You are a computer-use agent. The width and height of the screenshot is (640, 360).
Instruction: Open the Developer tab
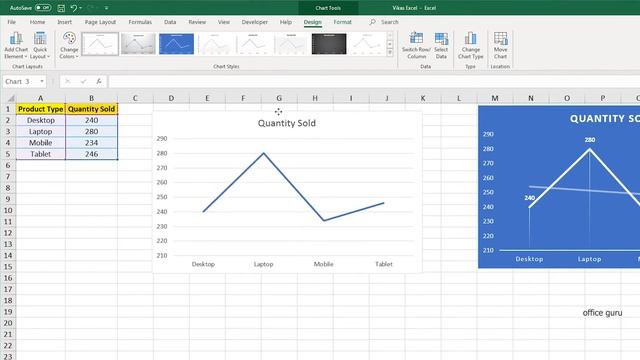coord(255,22)
